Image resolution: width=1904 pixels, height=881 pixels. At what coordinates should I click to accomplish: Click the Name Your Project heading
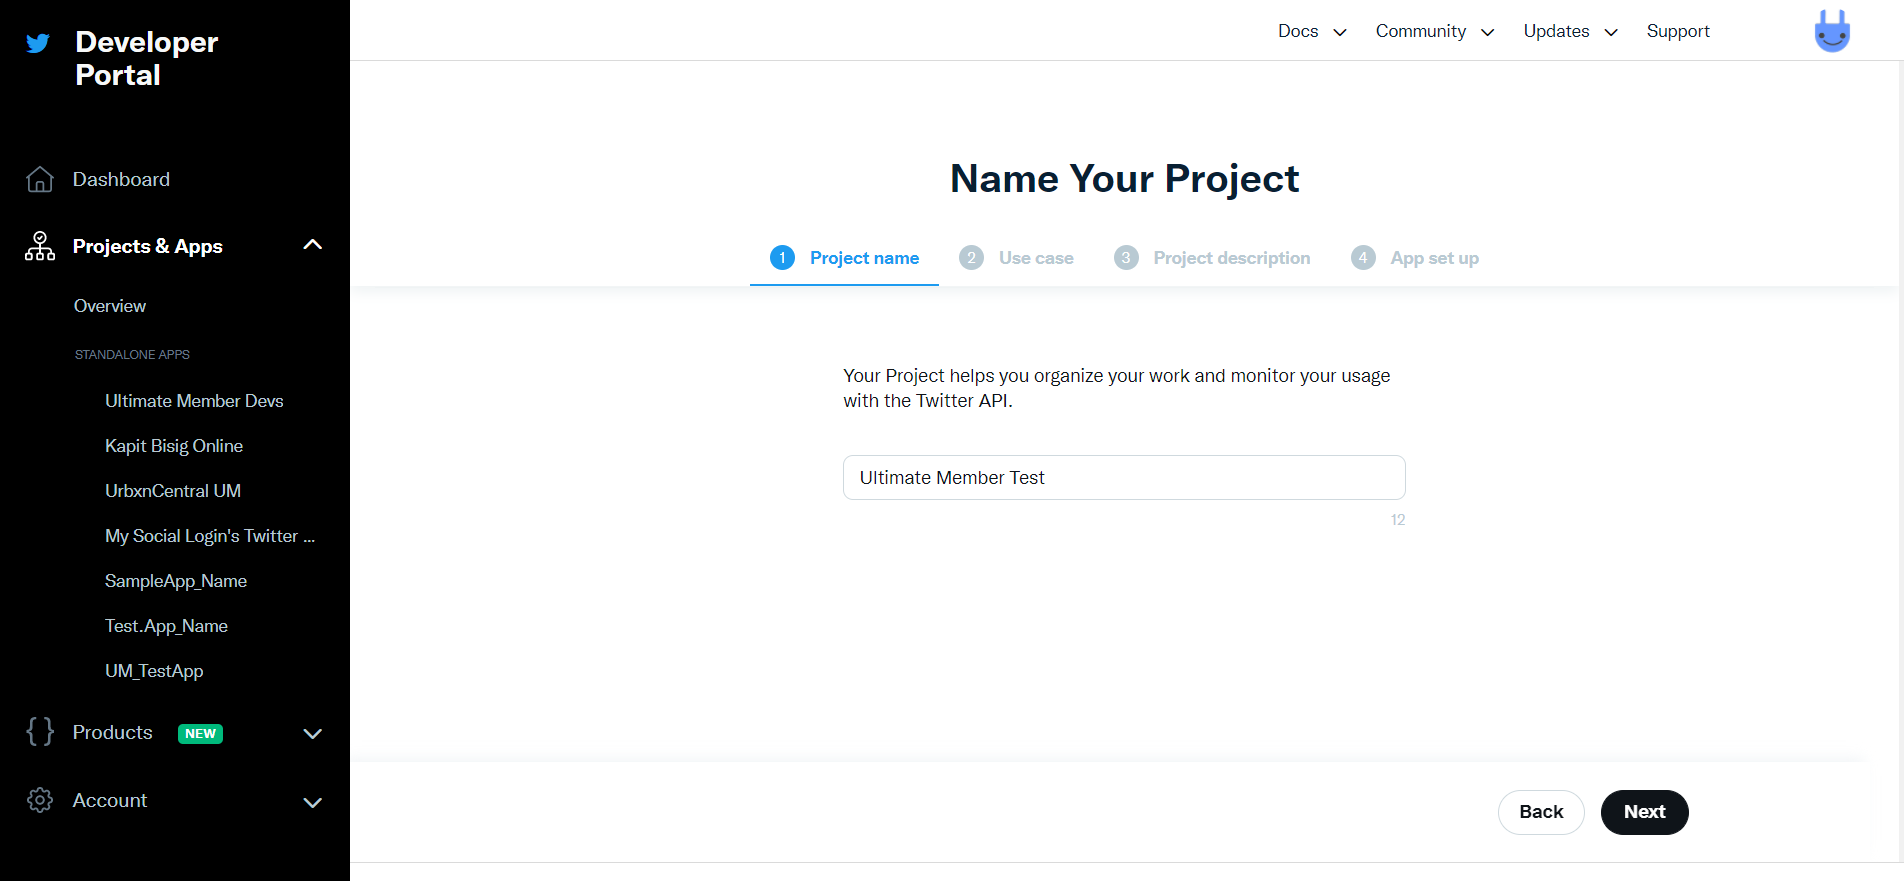(x=1124, y=179)
